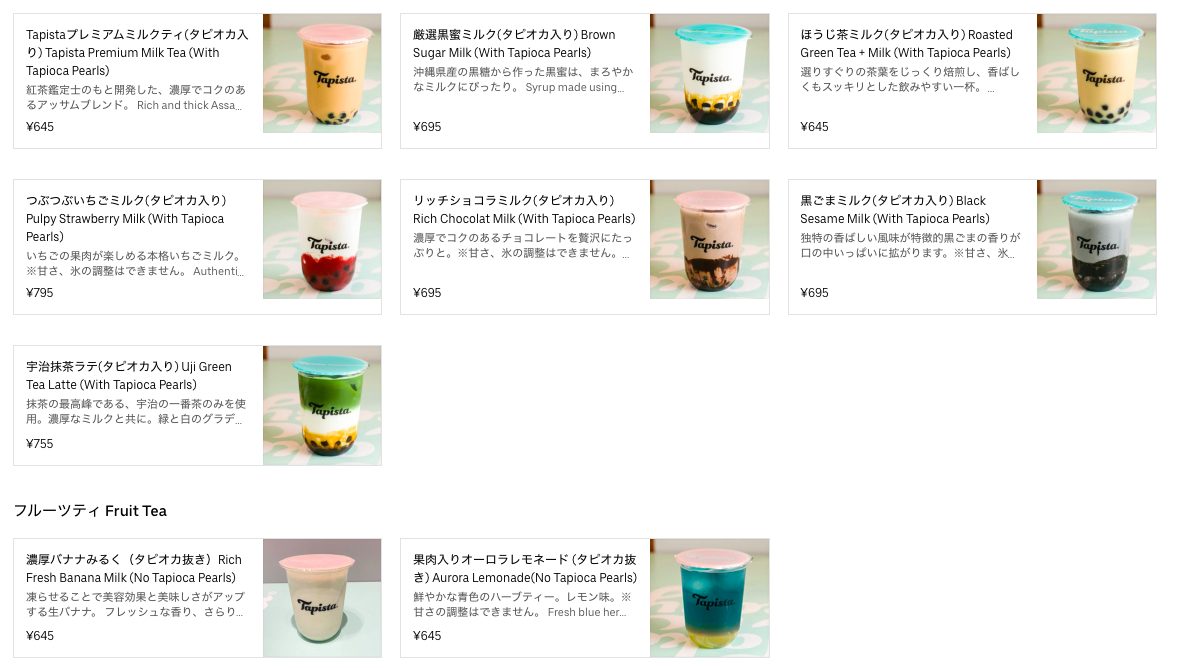Click the Black Sesame Milk drink image
Viewport: 1178px width, 668px height.
click(1096, 240)
